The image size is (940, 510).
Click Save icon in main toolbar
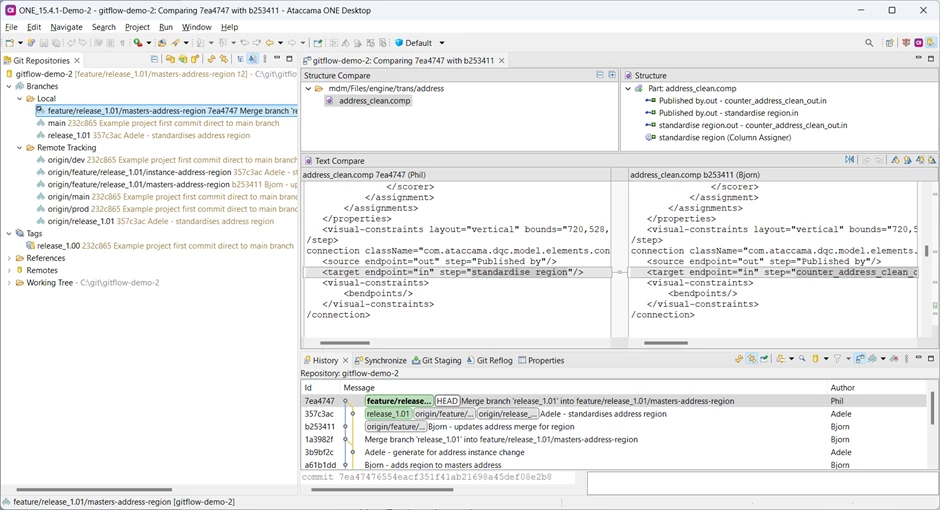tap(44, 43)
